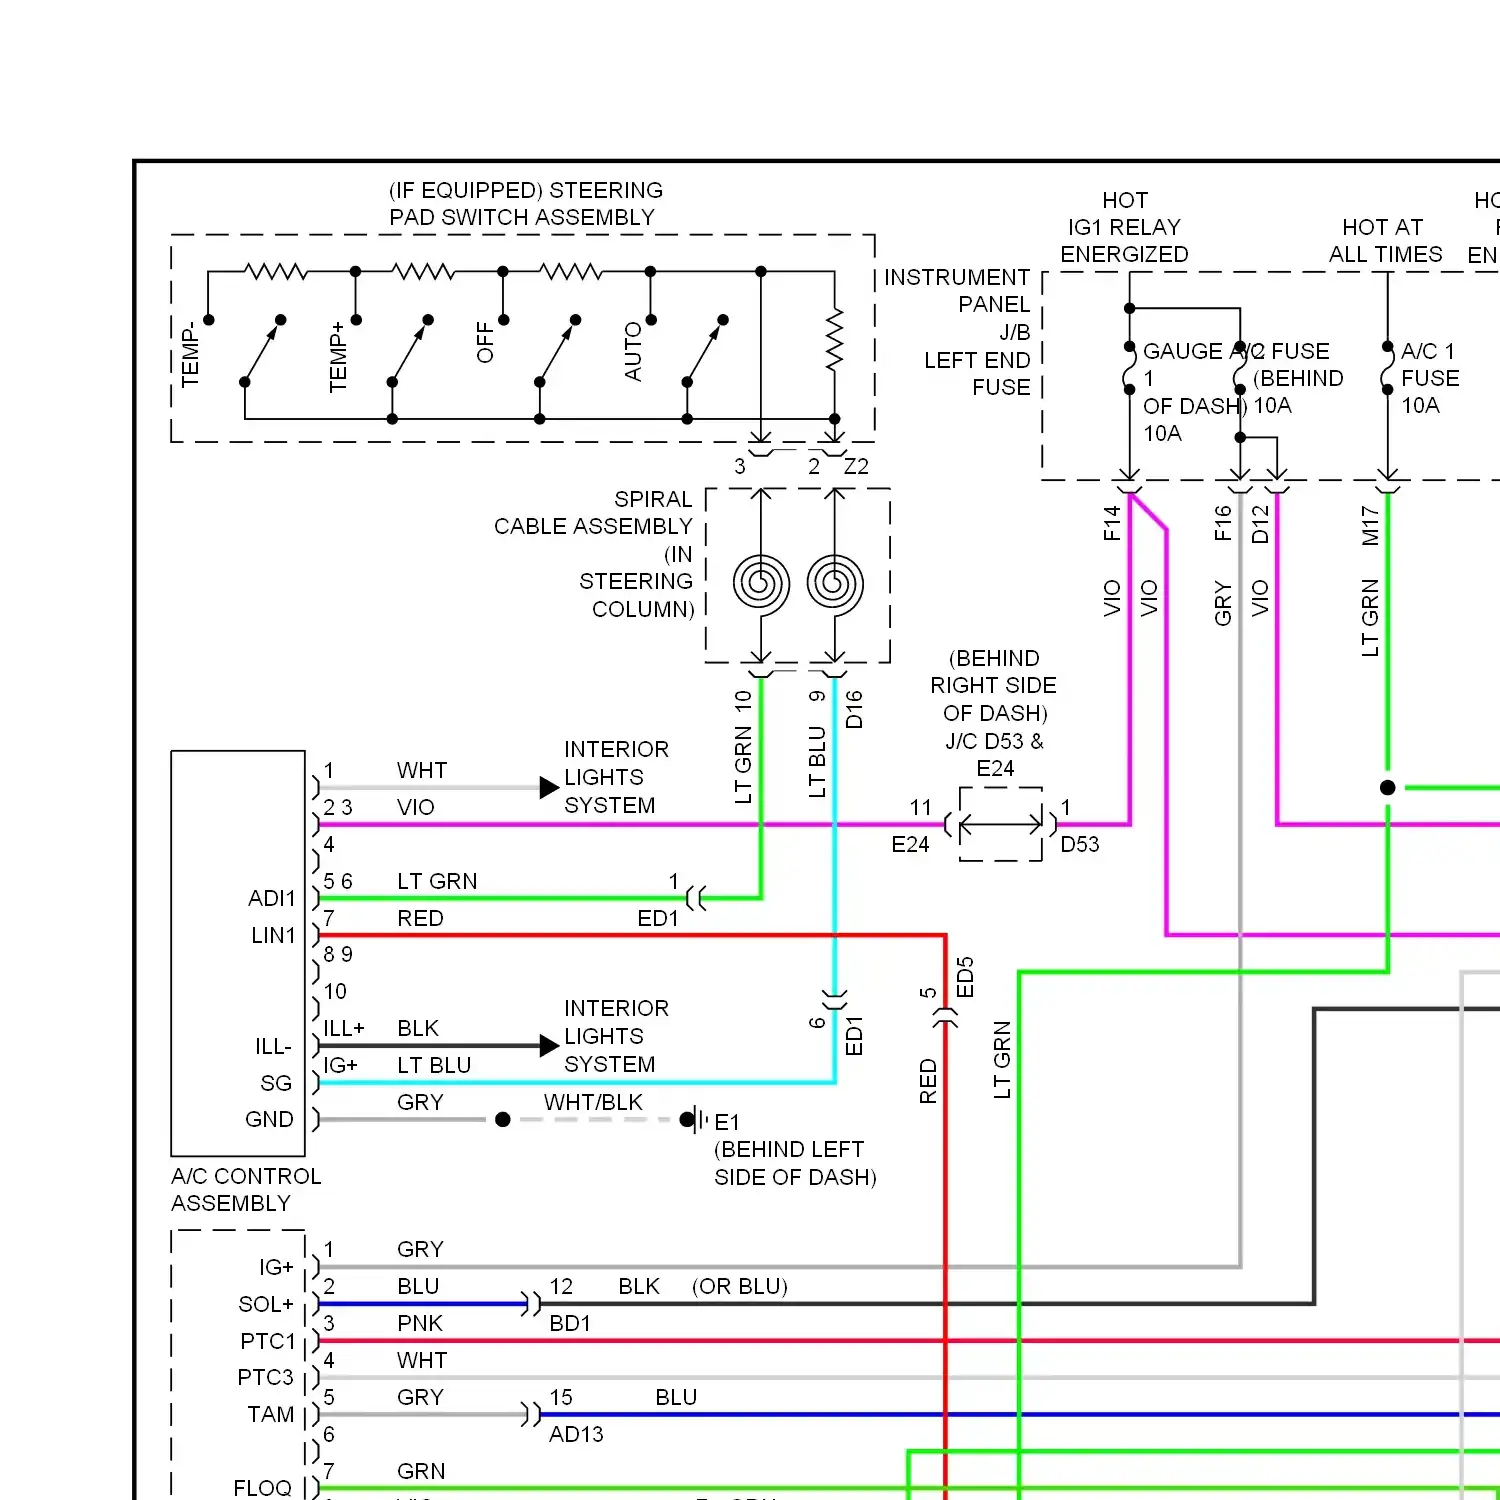Click the "ED1" label on the RED wire row
Screen dimensions: 1500x1500
(x=658, y=918)
